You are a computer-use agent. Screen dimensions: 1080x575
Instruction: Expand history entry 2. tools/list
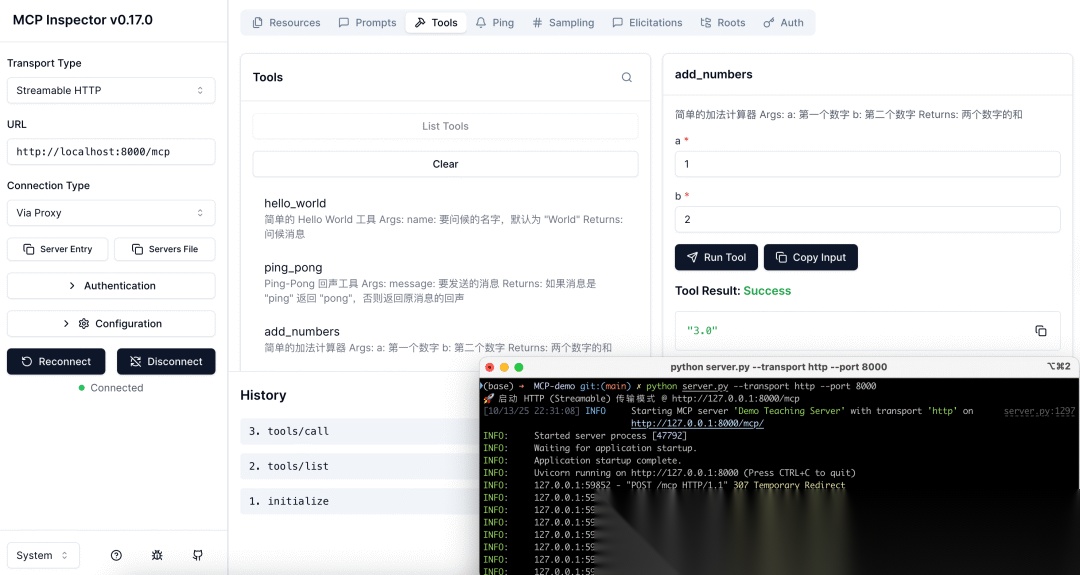coord(360,466)
